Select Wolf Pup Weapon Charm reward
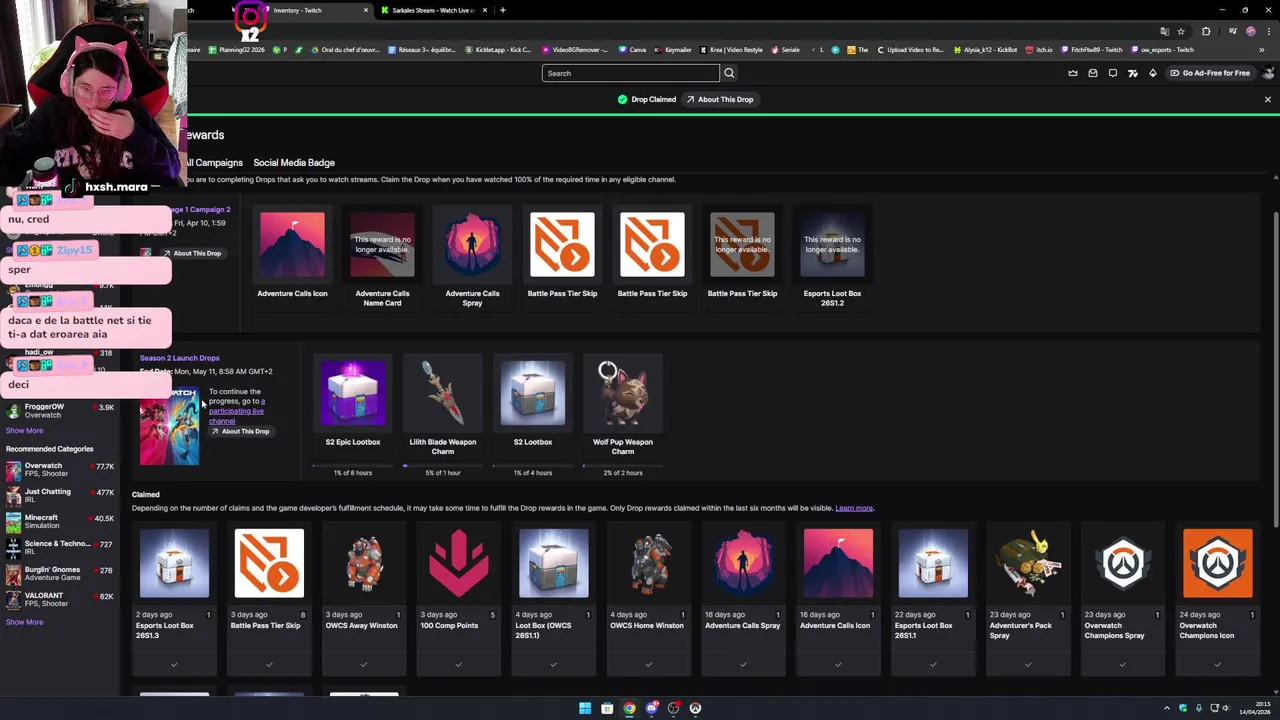 tap(623, 393)
